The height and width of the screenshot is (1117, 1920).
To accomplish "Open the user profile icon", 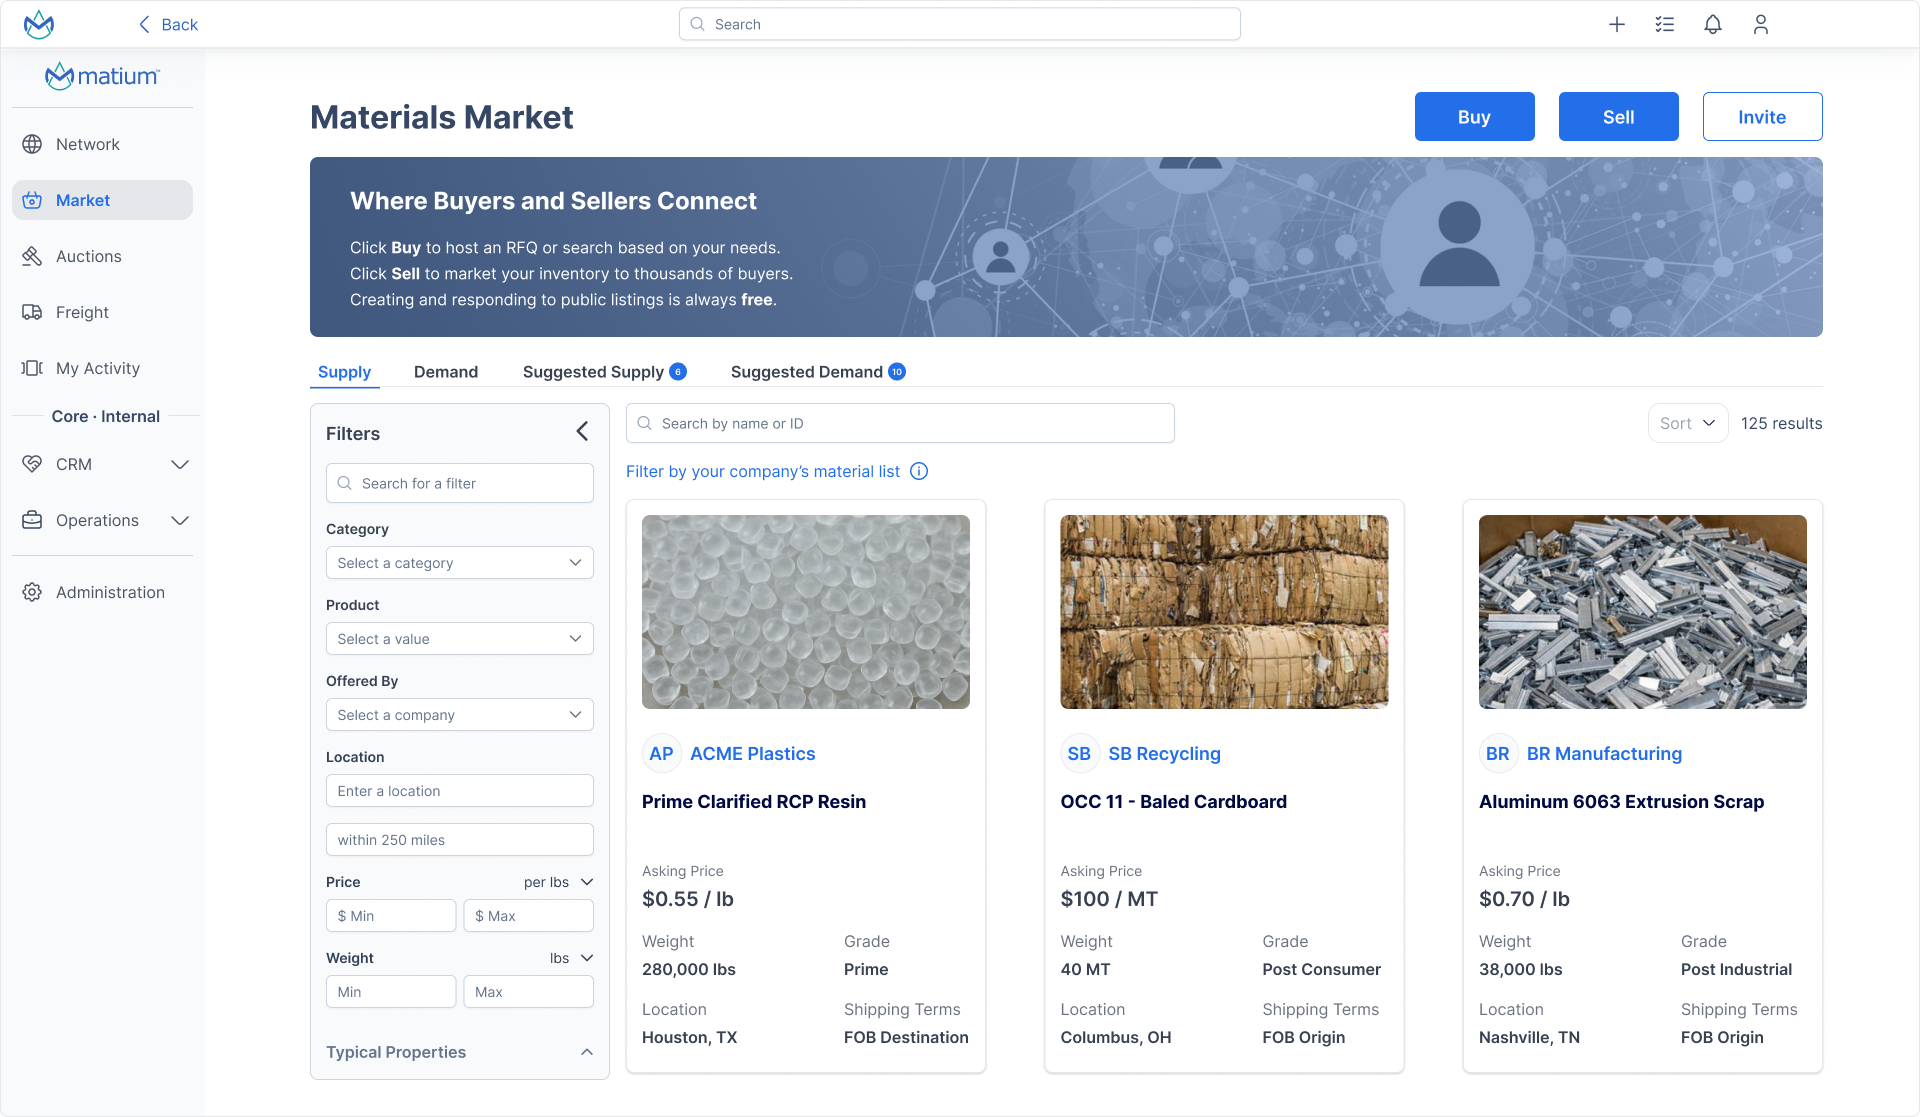I will click(x=1761, y=24).
